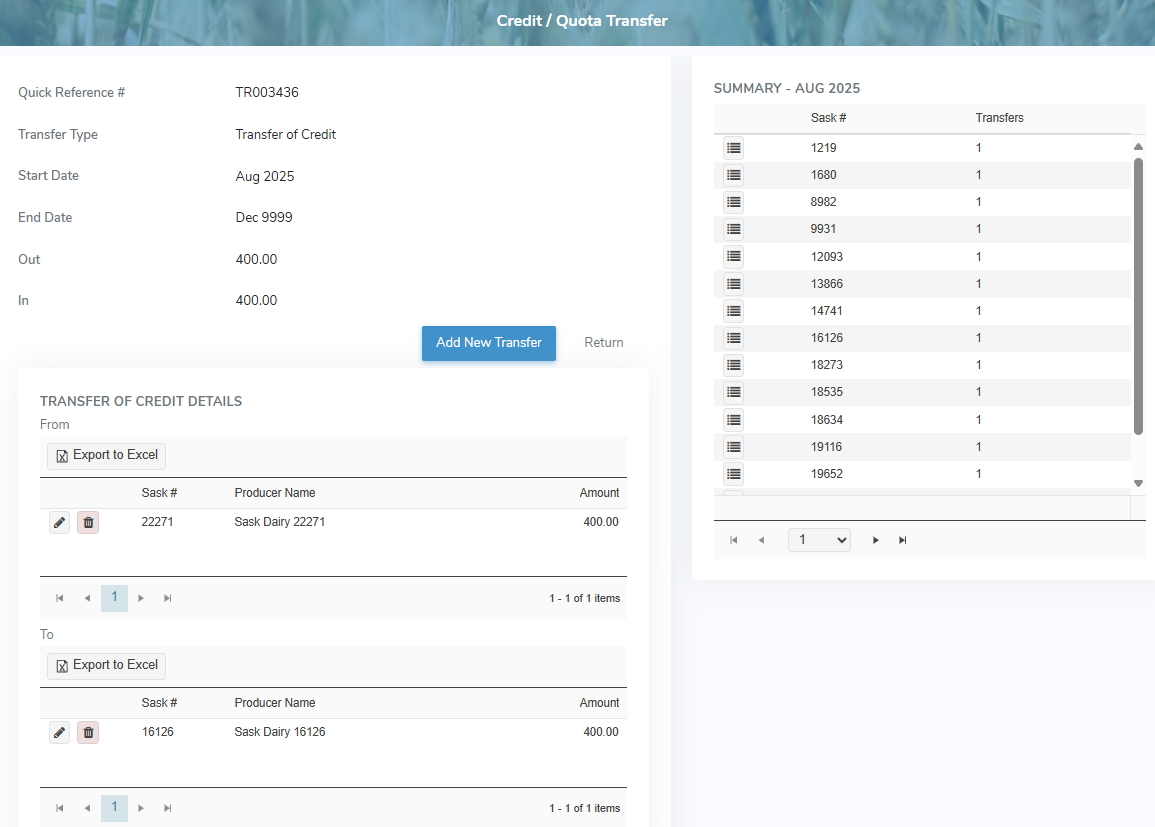
Task: Edit the transfer row for Sask 22271
Action: (59, 522)
